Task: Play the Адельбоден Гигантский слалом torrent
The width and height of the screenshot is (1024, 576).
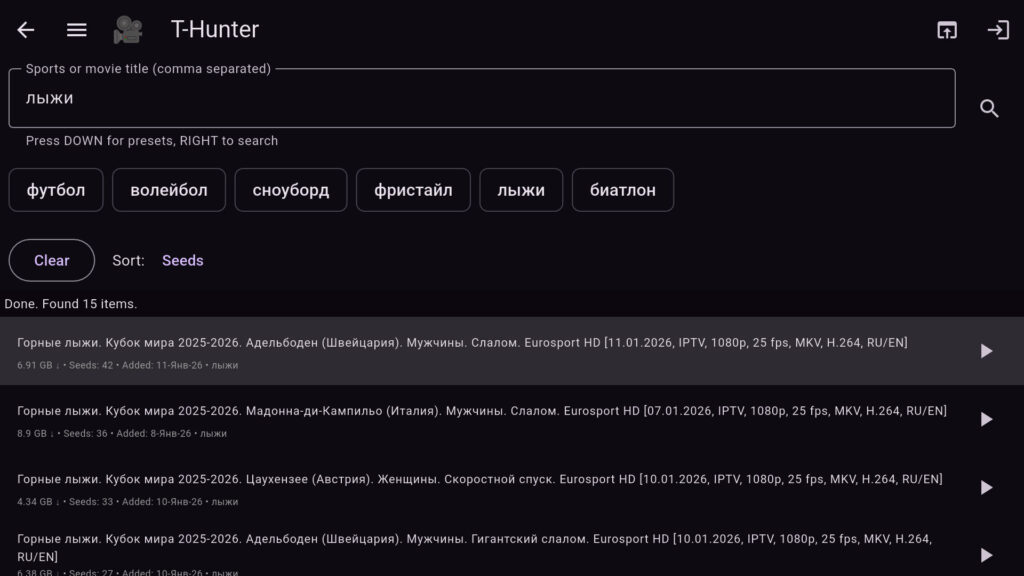Action: [x=986, y=554]
